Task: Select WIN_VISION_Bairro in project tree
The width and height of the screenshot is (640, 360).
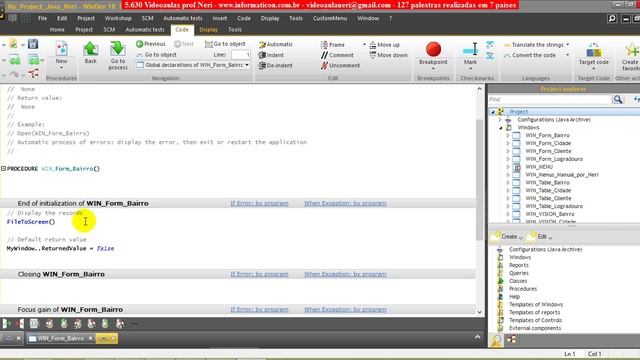Action: pos(549,214)
